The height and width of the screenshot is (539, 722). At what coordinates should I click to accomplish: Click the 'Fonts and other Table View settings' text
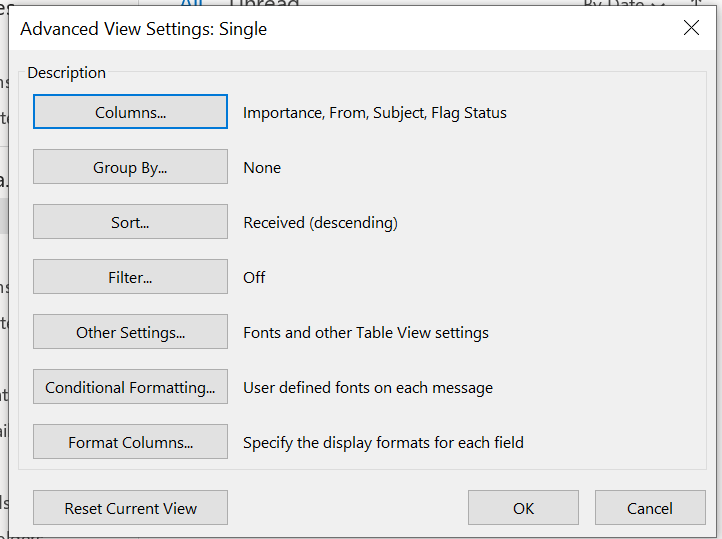coord(366,333)
